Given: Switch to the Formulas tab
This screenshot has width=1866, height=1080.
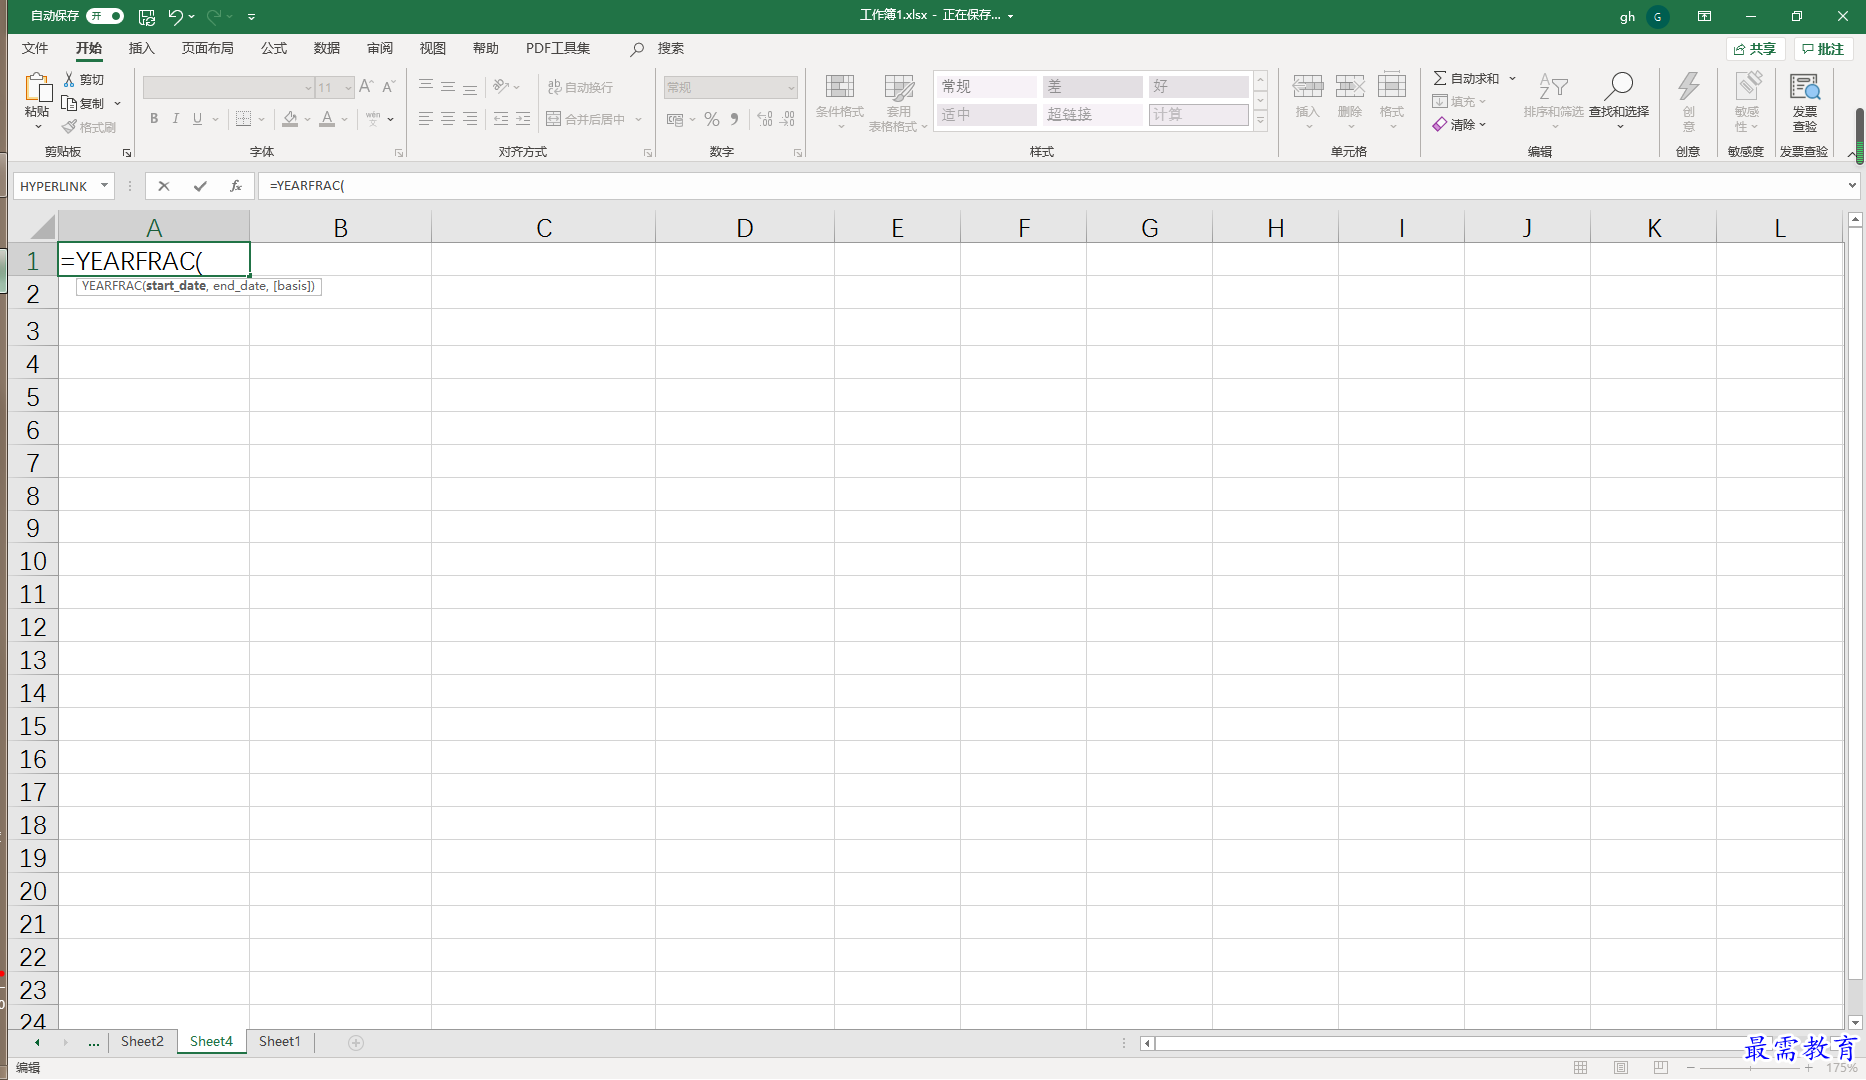Looking at the screenshot, I should [274, 48].
